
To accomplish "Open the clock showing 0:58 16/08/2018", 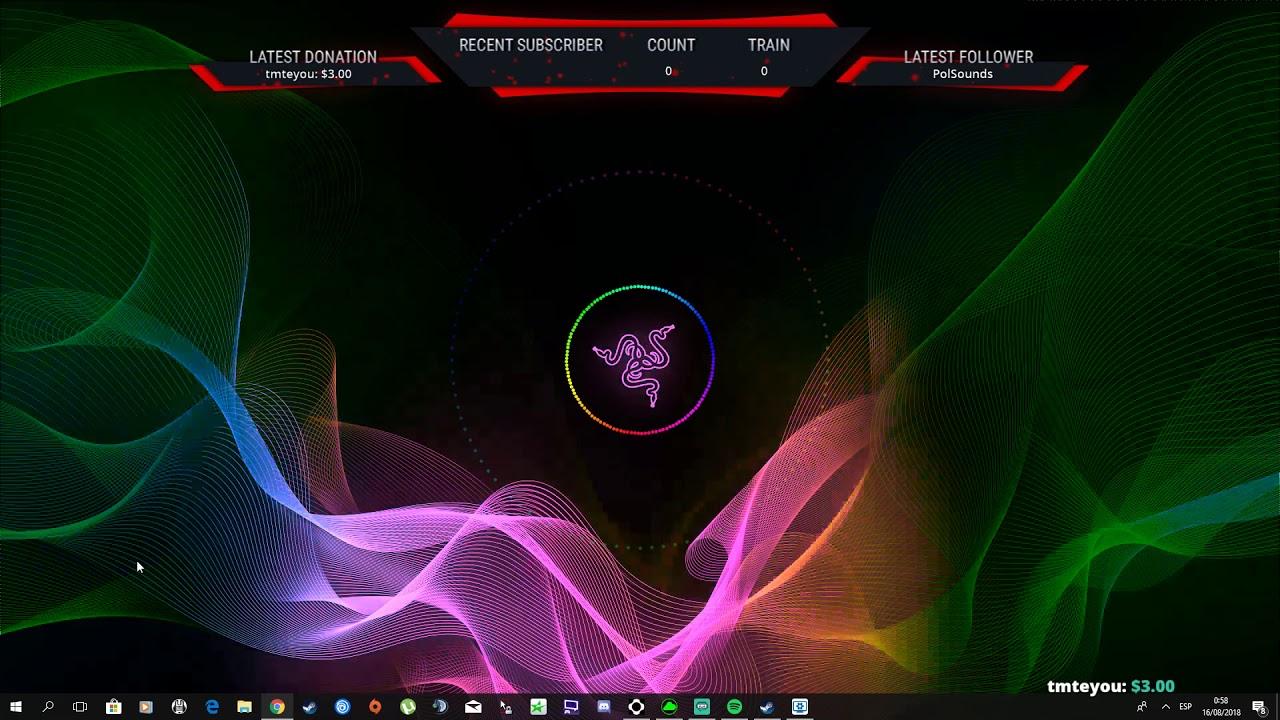I will [x=1220, y=707].
